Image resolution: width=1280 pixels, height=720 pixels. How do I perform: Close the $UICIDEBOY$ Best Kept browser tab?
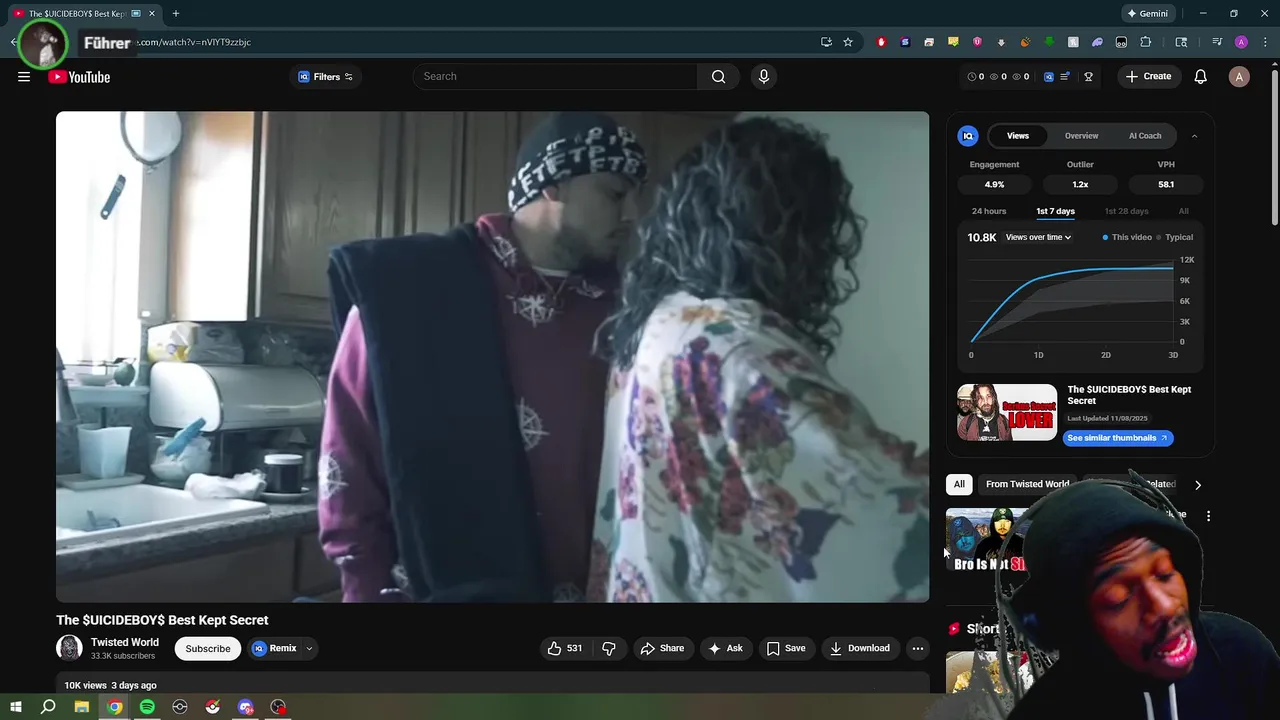[152, 14]
